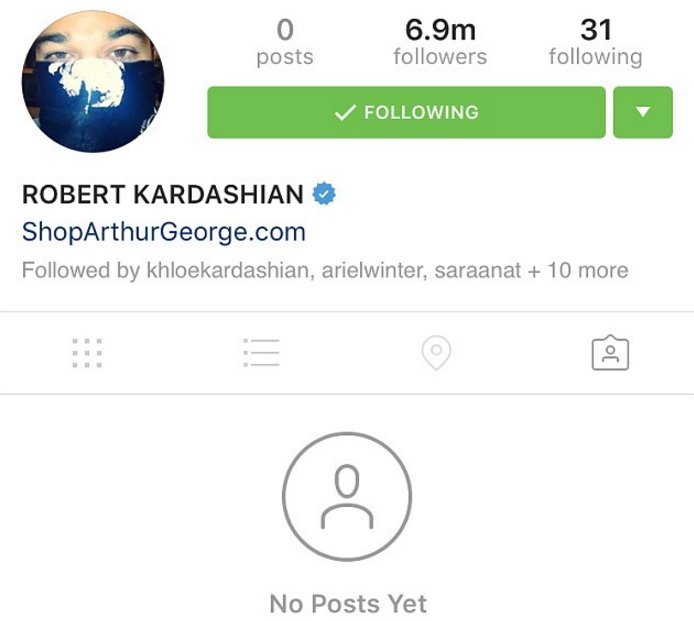The width and height of the screenshot is (694, 621).
Task: Tap the blue verified badge
Action: (324, 194)
